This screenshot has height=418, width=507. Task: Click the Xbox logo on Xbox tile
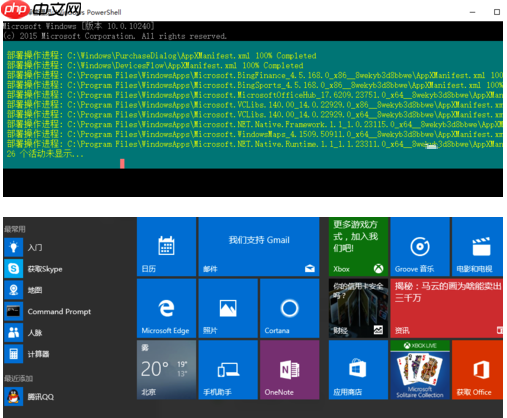click(378, 268)
